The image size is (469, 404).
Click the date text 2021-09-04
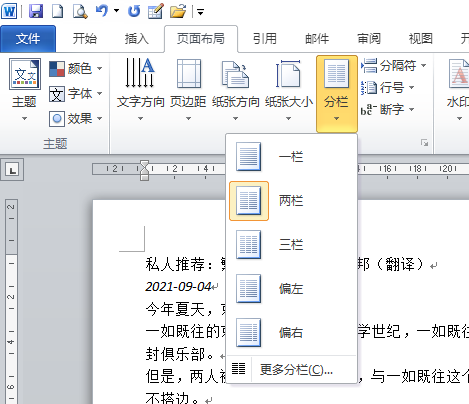pyautogui.click(x=178, y=287)
